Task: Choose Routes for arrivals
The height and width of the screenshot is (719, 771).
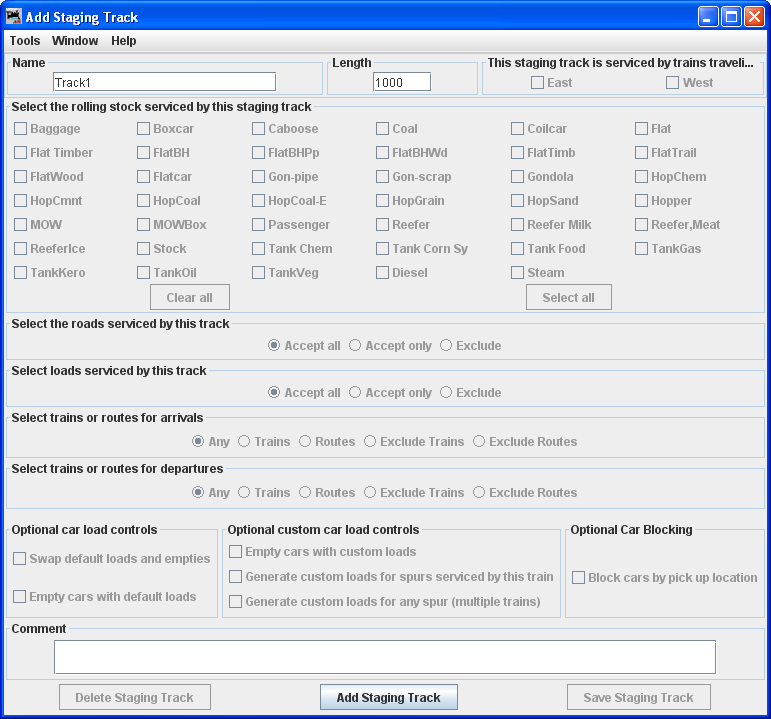Action: (306, 442)
